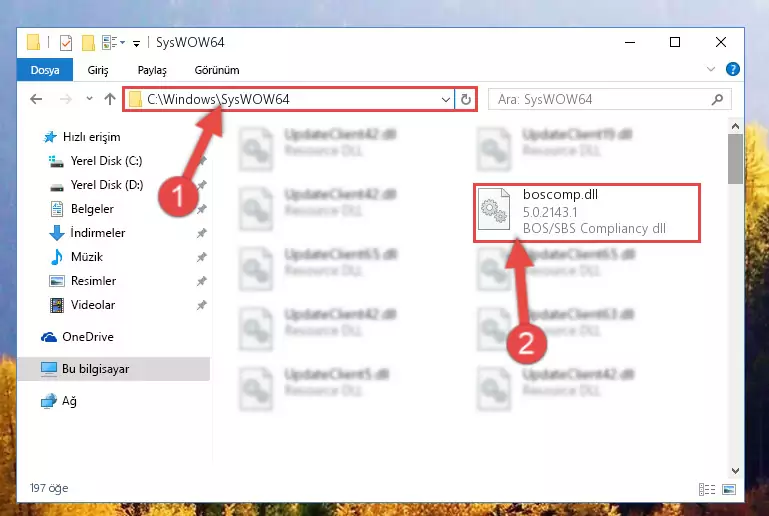Viewport: 769px width, 516px height.
Task: Switch to details view in status bar
Action: point(707,489)
